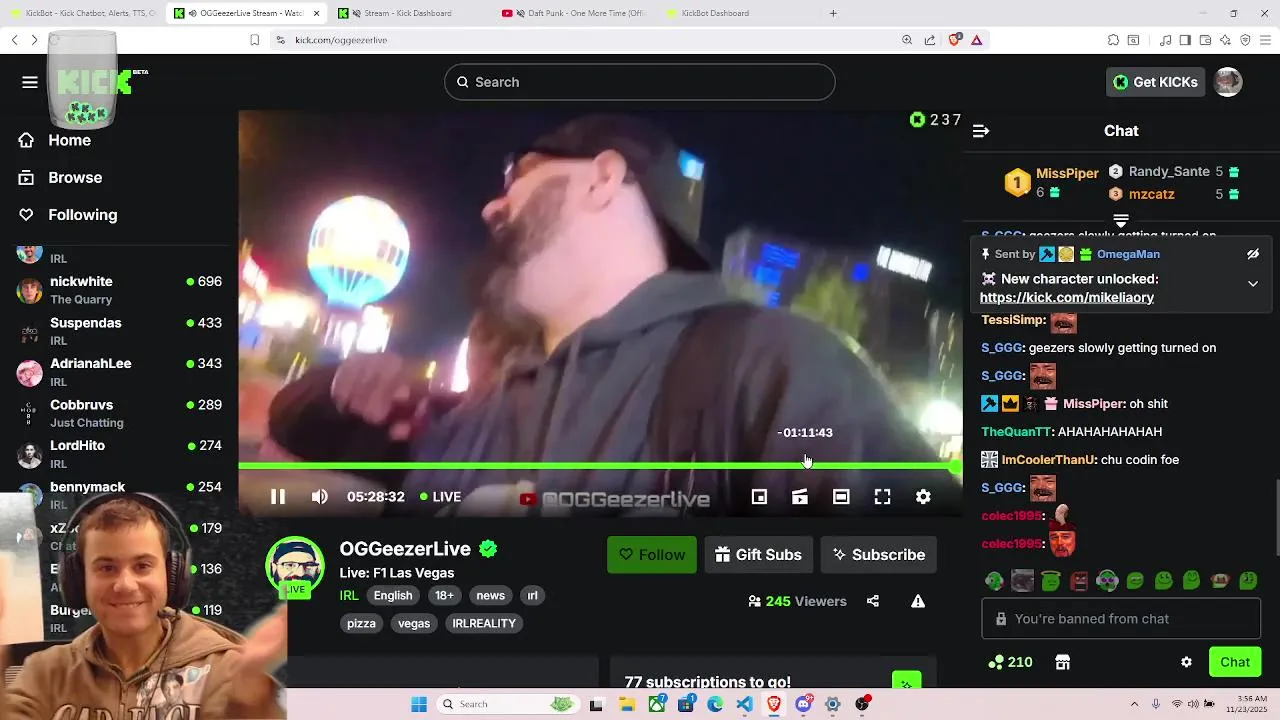Viewport: 1280px width, 720px height.
Task: Bookmark page using address bar icon
Action: click(254, 40)
